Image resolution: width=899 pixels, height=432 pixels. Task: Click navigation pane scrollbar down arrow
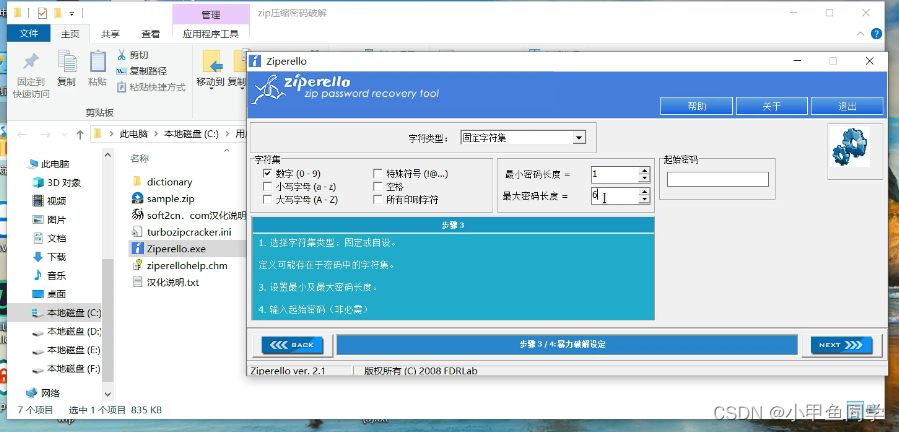tap(108, 394)
